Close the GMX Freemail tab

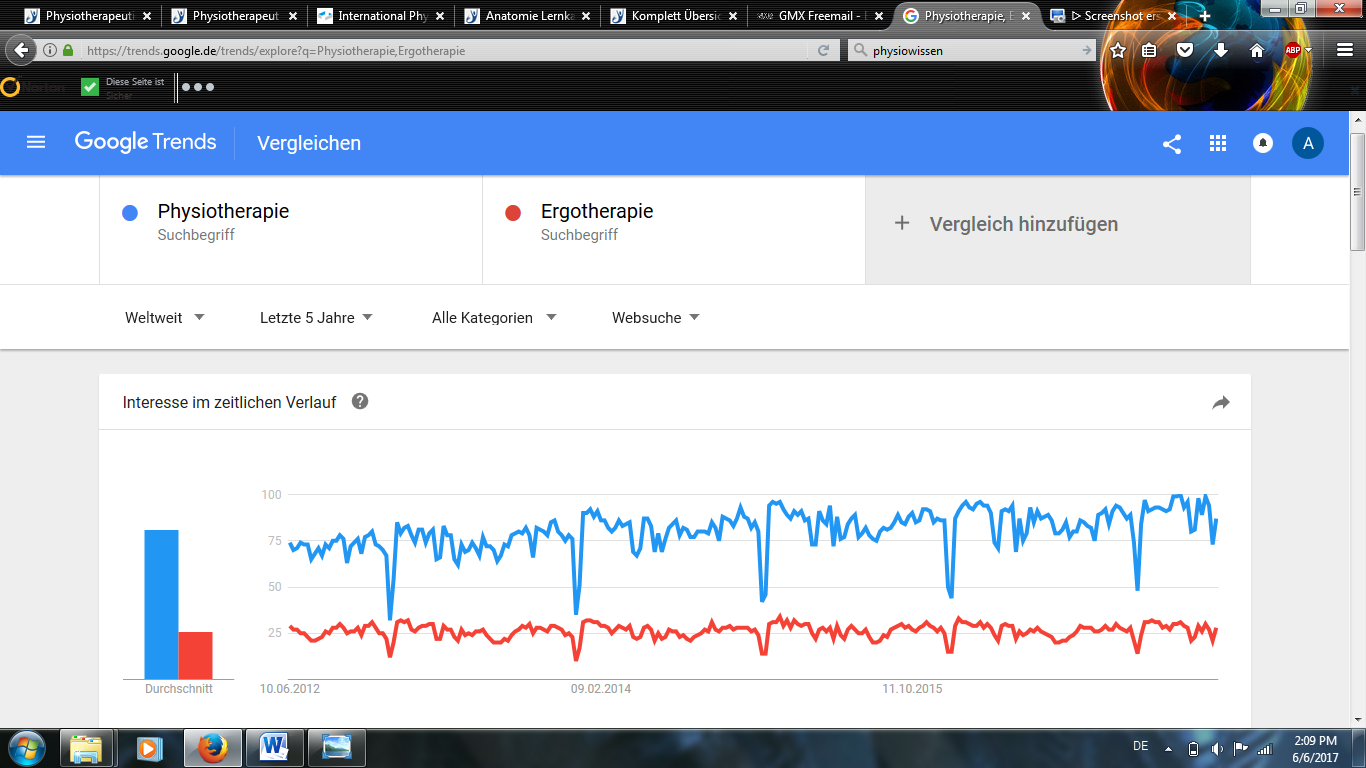[x=877, y=16]
